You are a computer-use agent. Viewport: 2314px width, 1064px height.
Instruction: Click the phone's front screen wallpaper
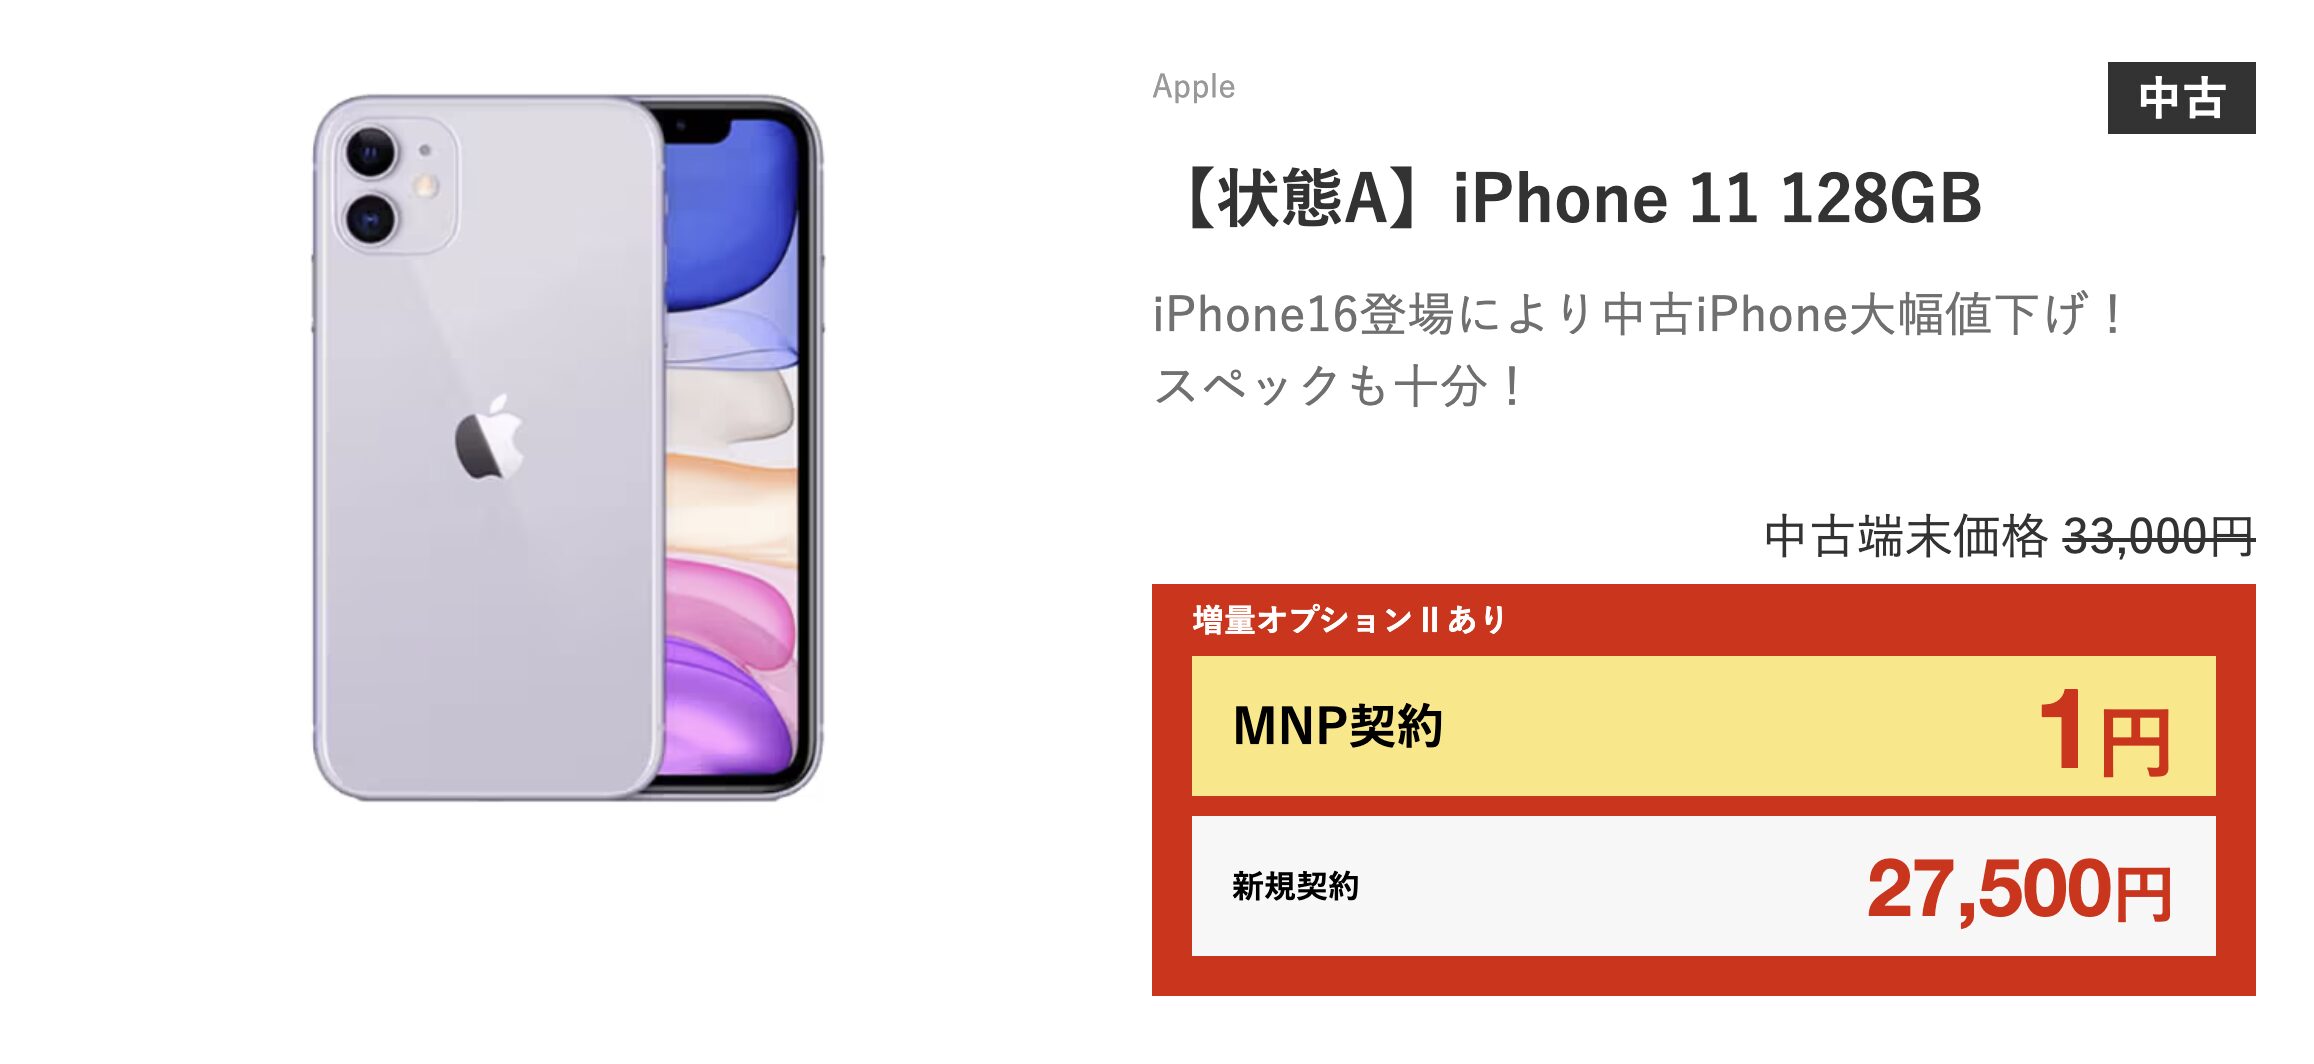(x=735, y=448)
